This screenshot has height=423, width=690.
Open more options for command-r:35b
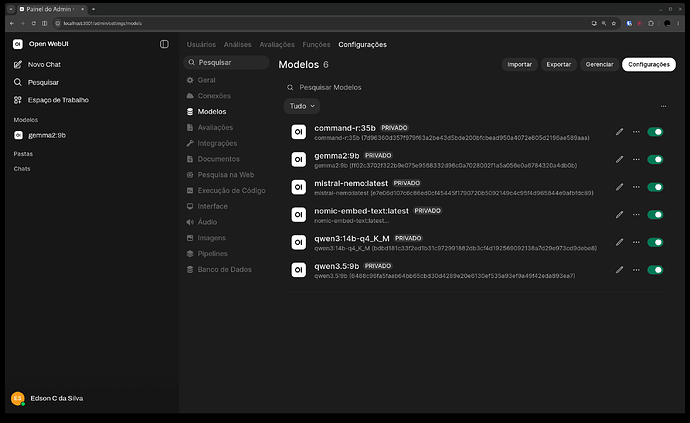636,132
